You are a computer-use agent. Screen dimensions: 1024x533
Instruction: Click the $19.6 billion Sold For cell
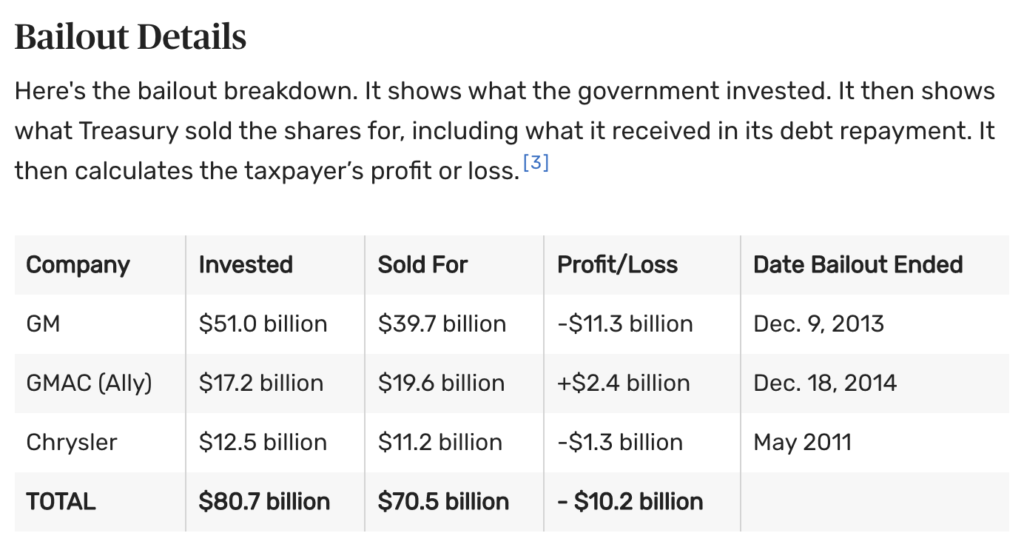click(x=441, y=383)
